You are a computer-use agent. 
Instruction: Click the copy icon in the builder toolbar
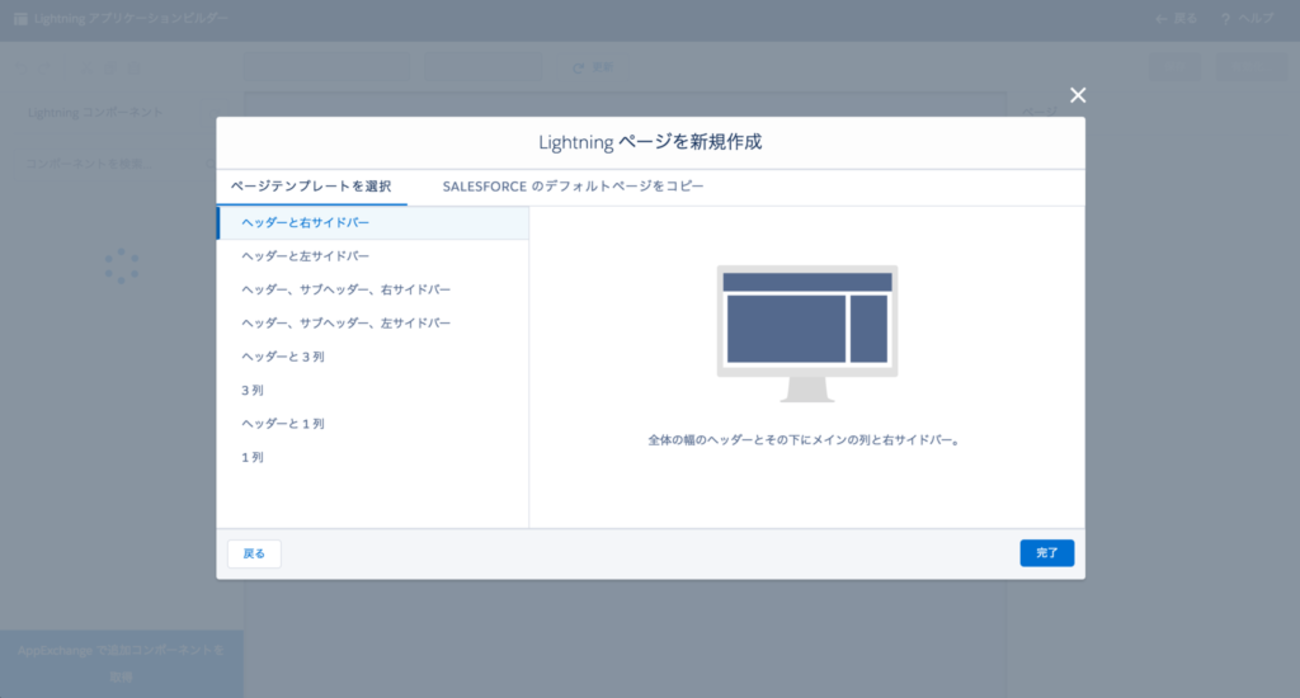111,69
